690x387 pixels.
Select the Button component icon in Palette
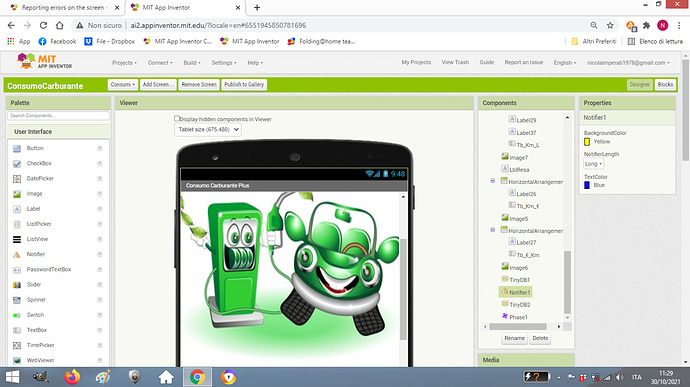[x=17, y=148]
